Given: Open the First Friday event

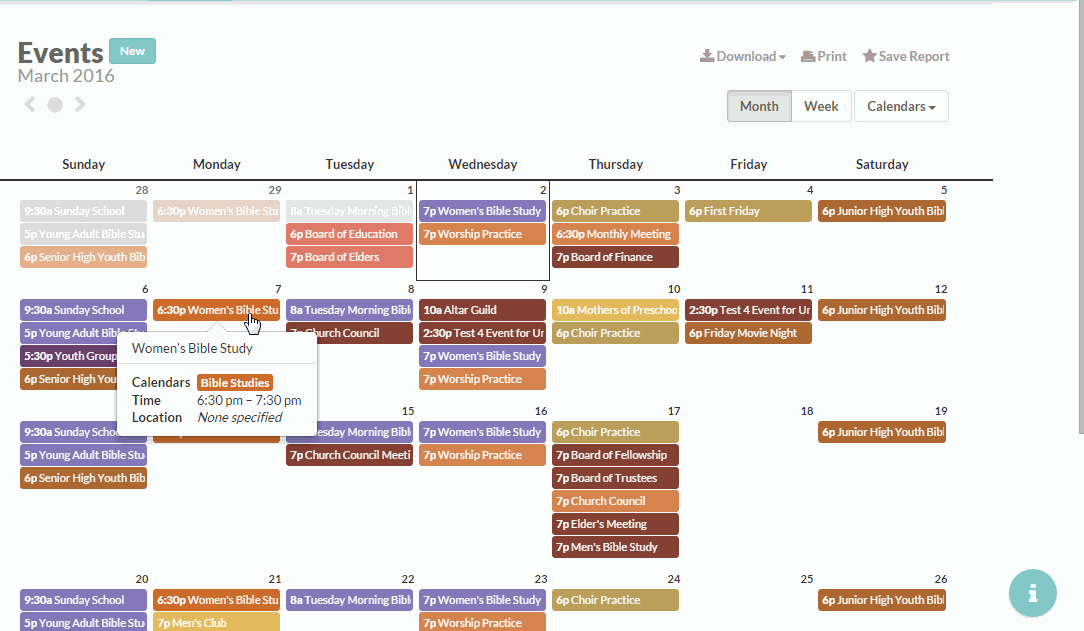Looking at the screenshot, I should pos(748,211).
